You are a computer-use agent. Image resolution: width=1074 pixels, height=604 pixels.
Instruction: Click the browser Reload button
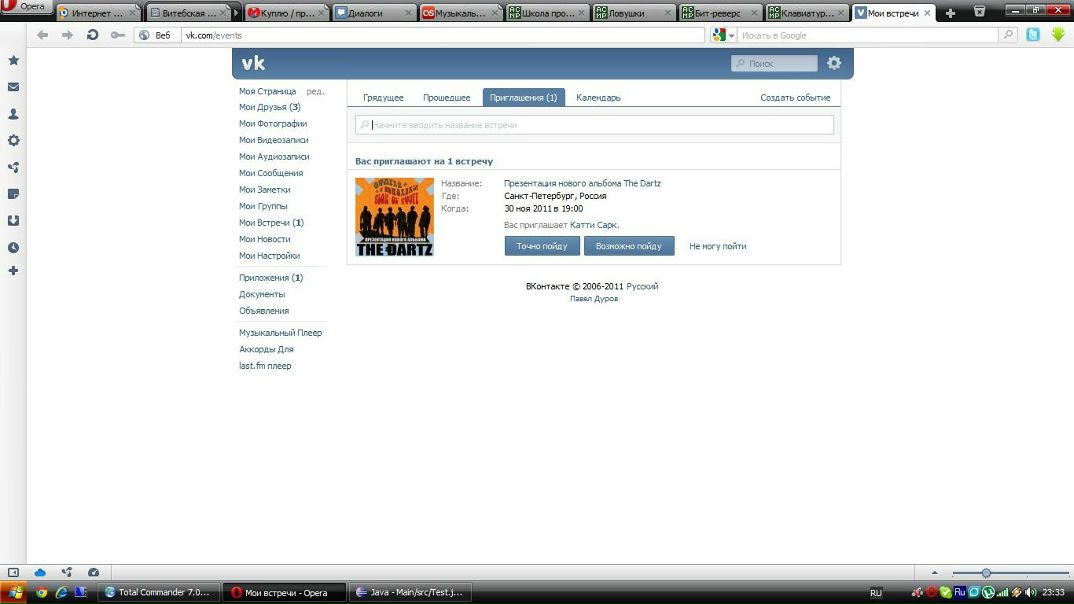92,35
